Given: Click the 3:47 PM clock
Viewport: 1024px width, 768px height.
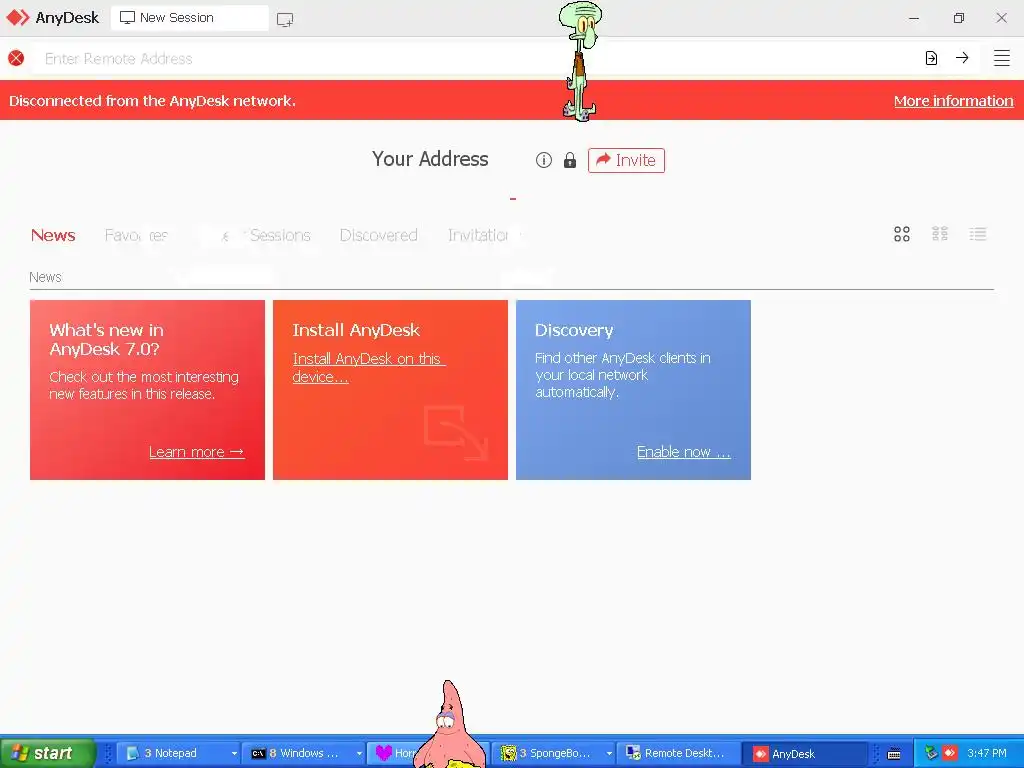Looking at the screenshot, I should [987, 753].
